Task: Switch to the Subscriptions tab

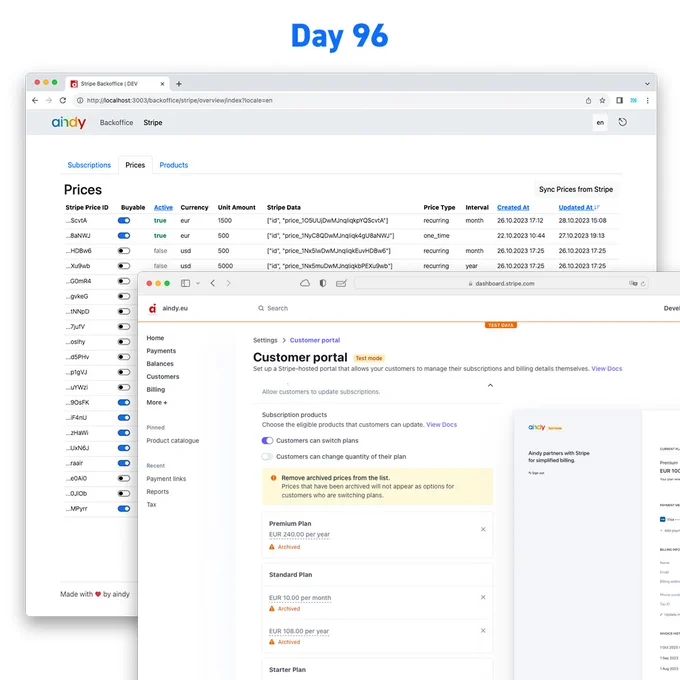Action: pos(89,165)
